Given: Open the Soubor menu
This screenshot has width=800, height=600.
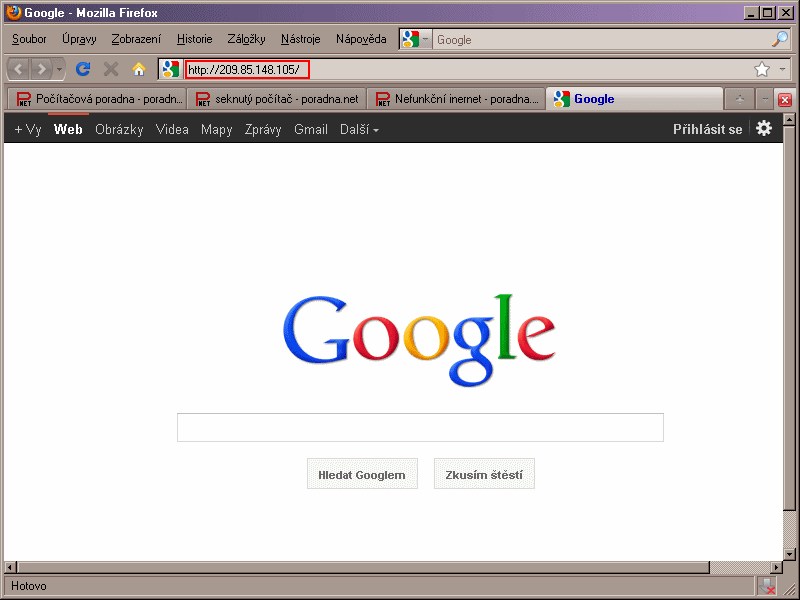Looking at the screenshot, I should click(29, 39).
